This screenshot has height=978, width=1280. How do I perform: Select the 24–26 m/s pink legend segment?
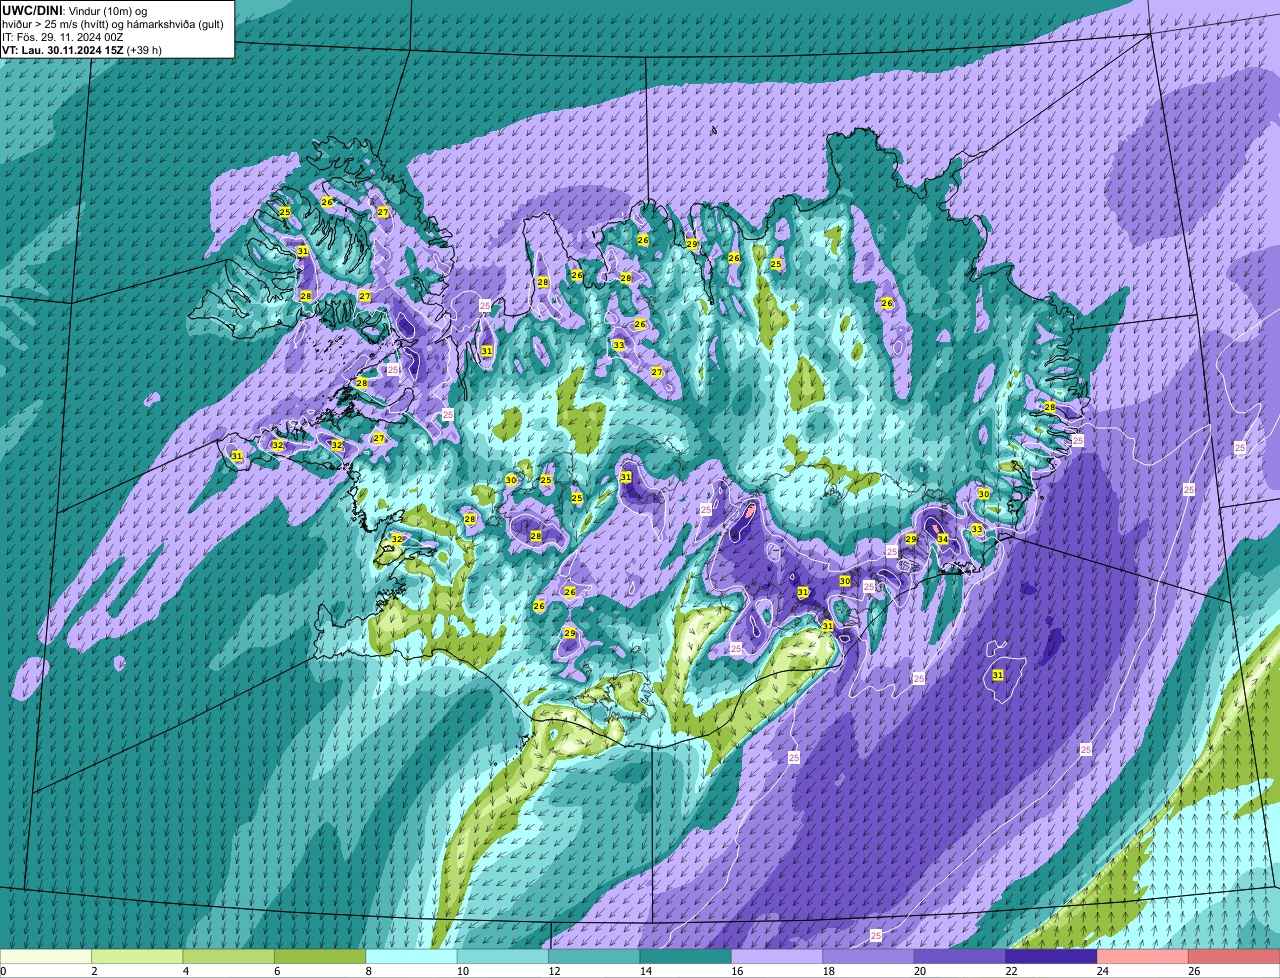point(1143,956)
